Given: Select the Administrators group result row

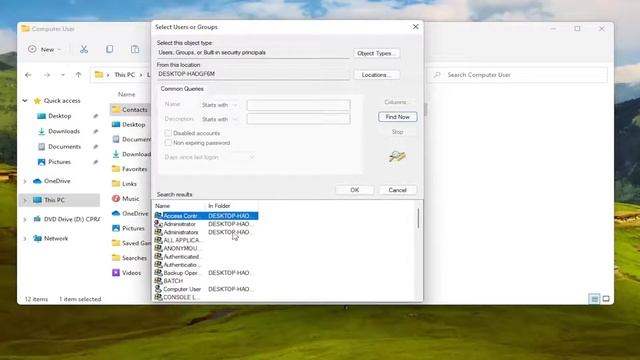Looking at the screenshot, I should pyautogui.click(x=206, y=232).
